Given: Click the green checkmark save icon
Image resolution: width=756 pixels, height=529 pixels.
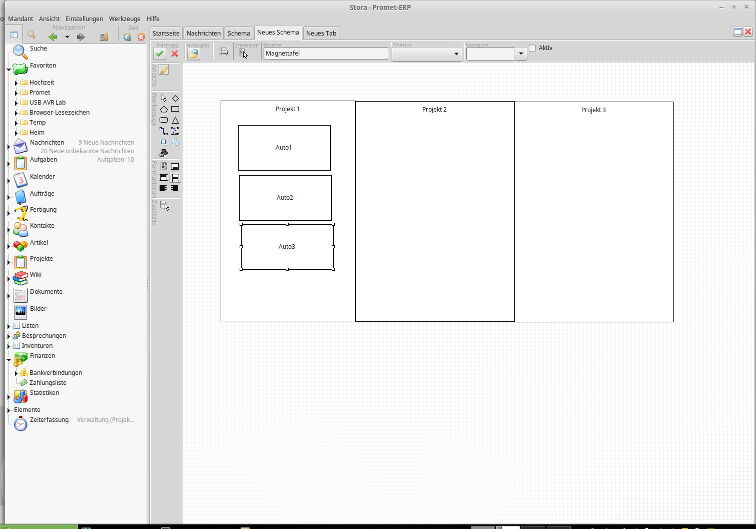Looking at the screenshot, I should [160, 54].
